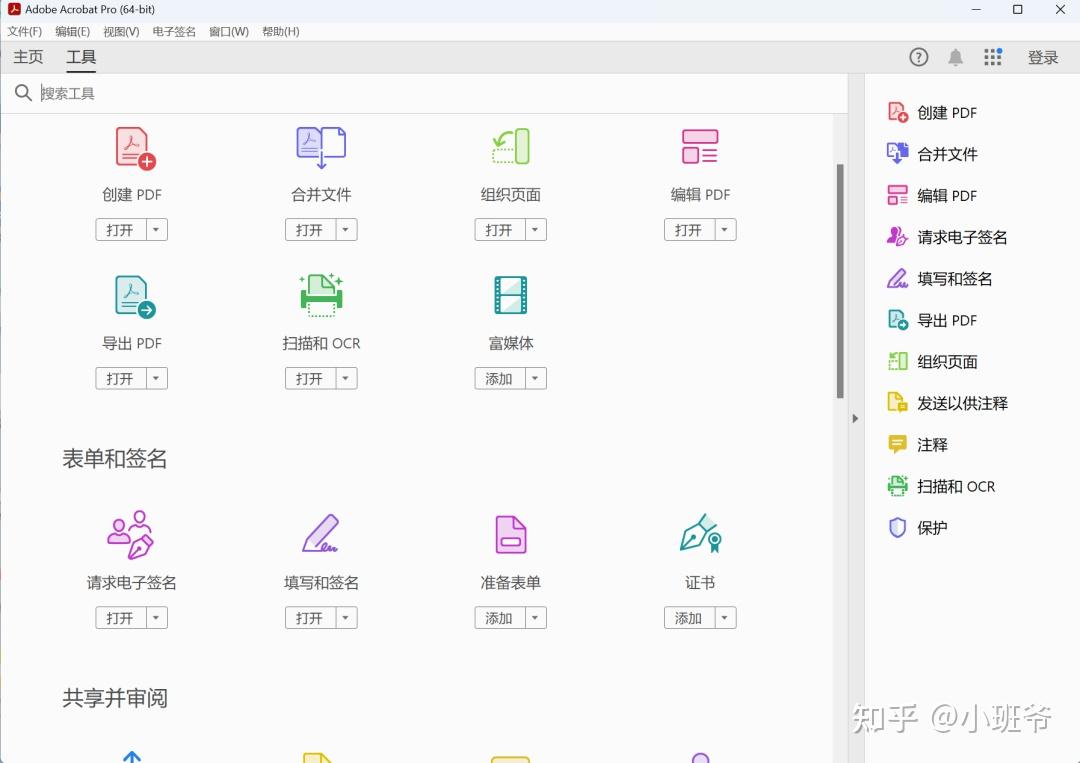Switch to the 主页 tab
Image resolution: width=1080 pixels, height=763 pixels.
tap(27, 57)
